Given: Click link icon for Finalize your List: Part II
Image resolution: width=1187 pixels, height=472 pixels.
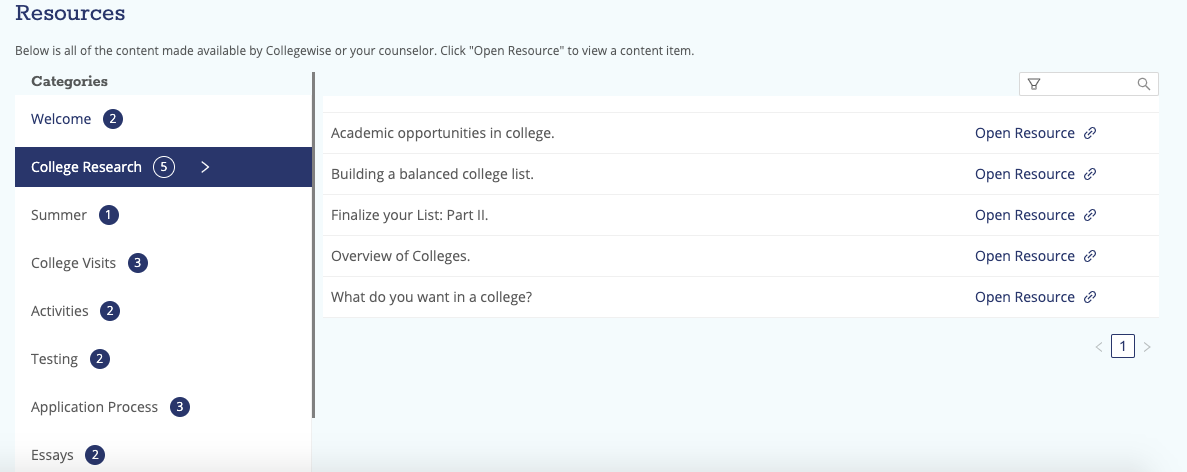Looking at the screenshot, I should tap(1090, 215).
